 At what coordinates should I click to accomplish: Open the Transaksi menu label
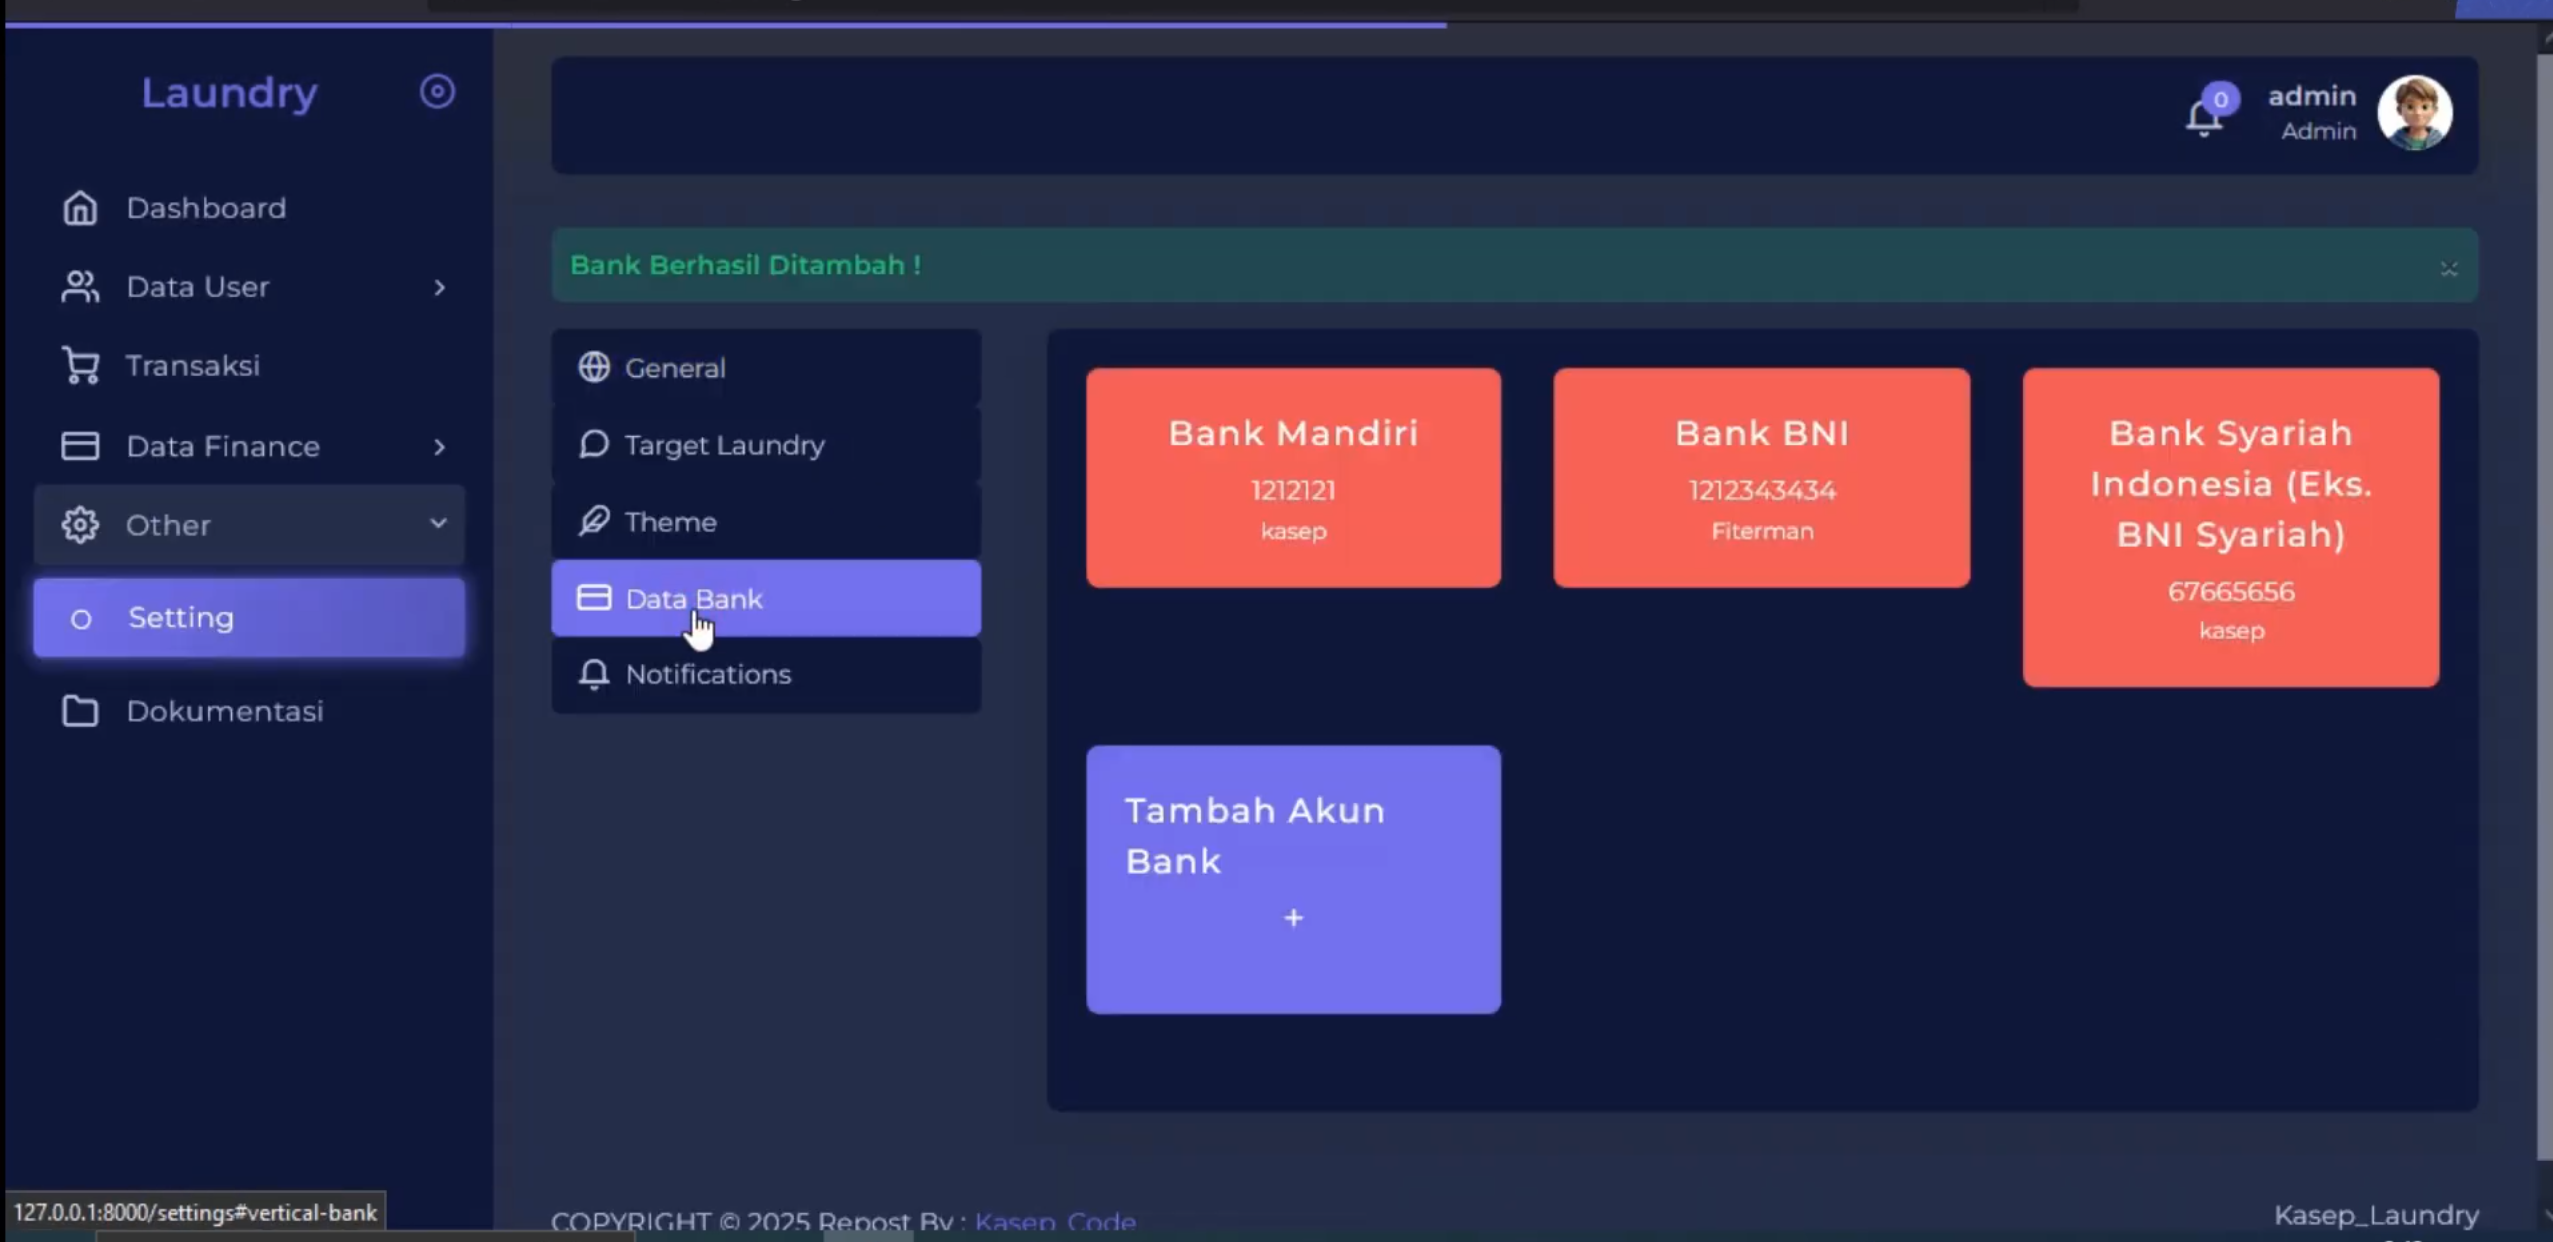(x=193, y=366)
